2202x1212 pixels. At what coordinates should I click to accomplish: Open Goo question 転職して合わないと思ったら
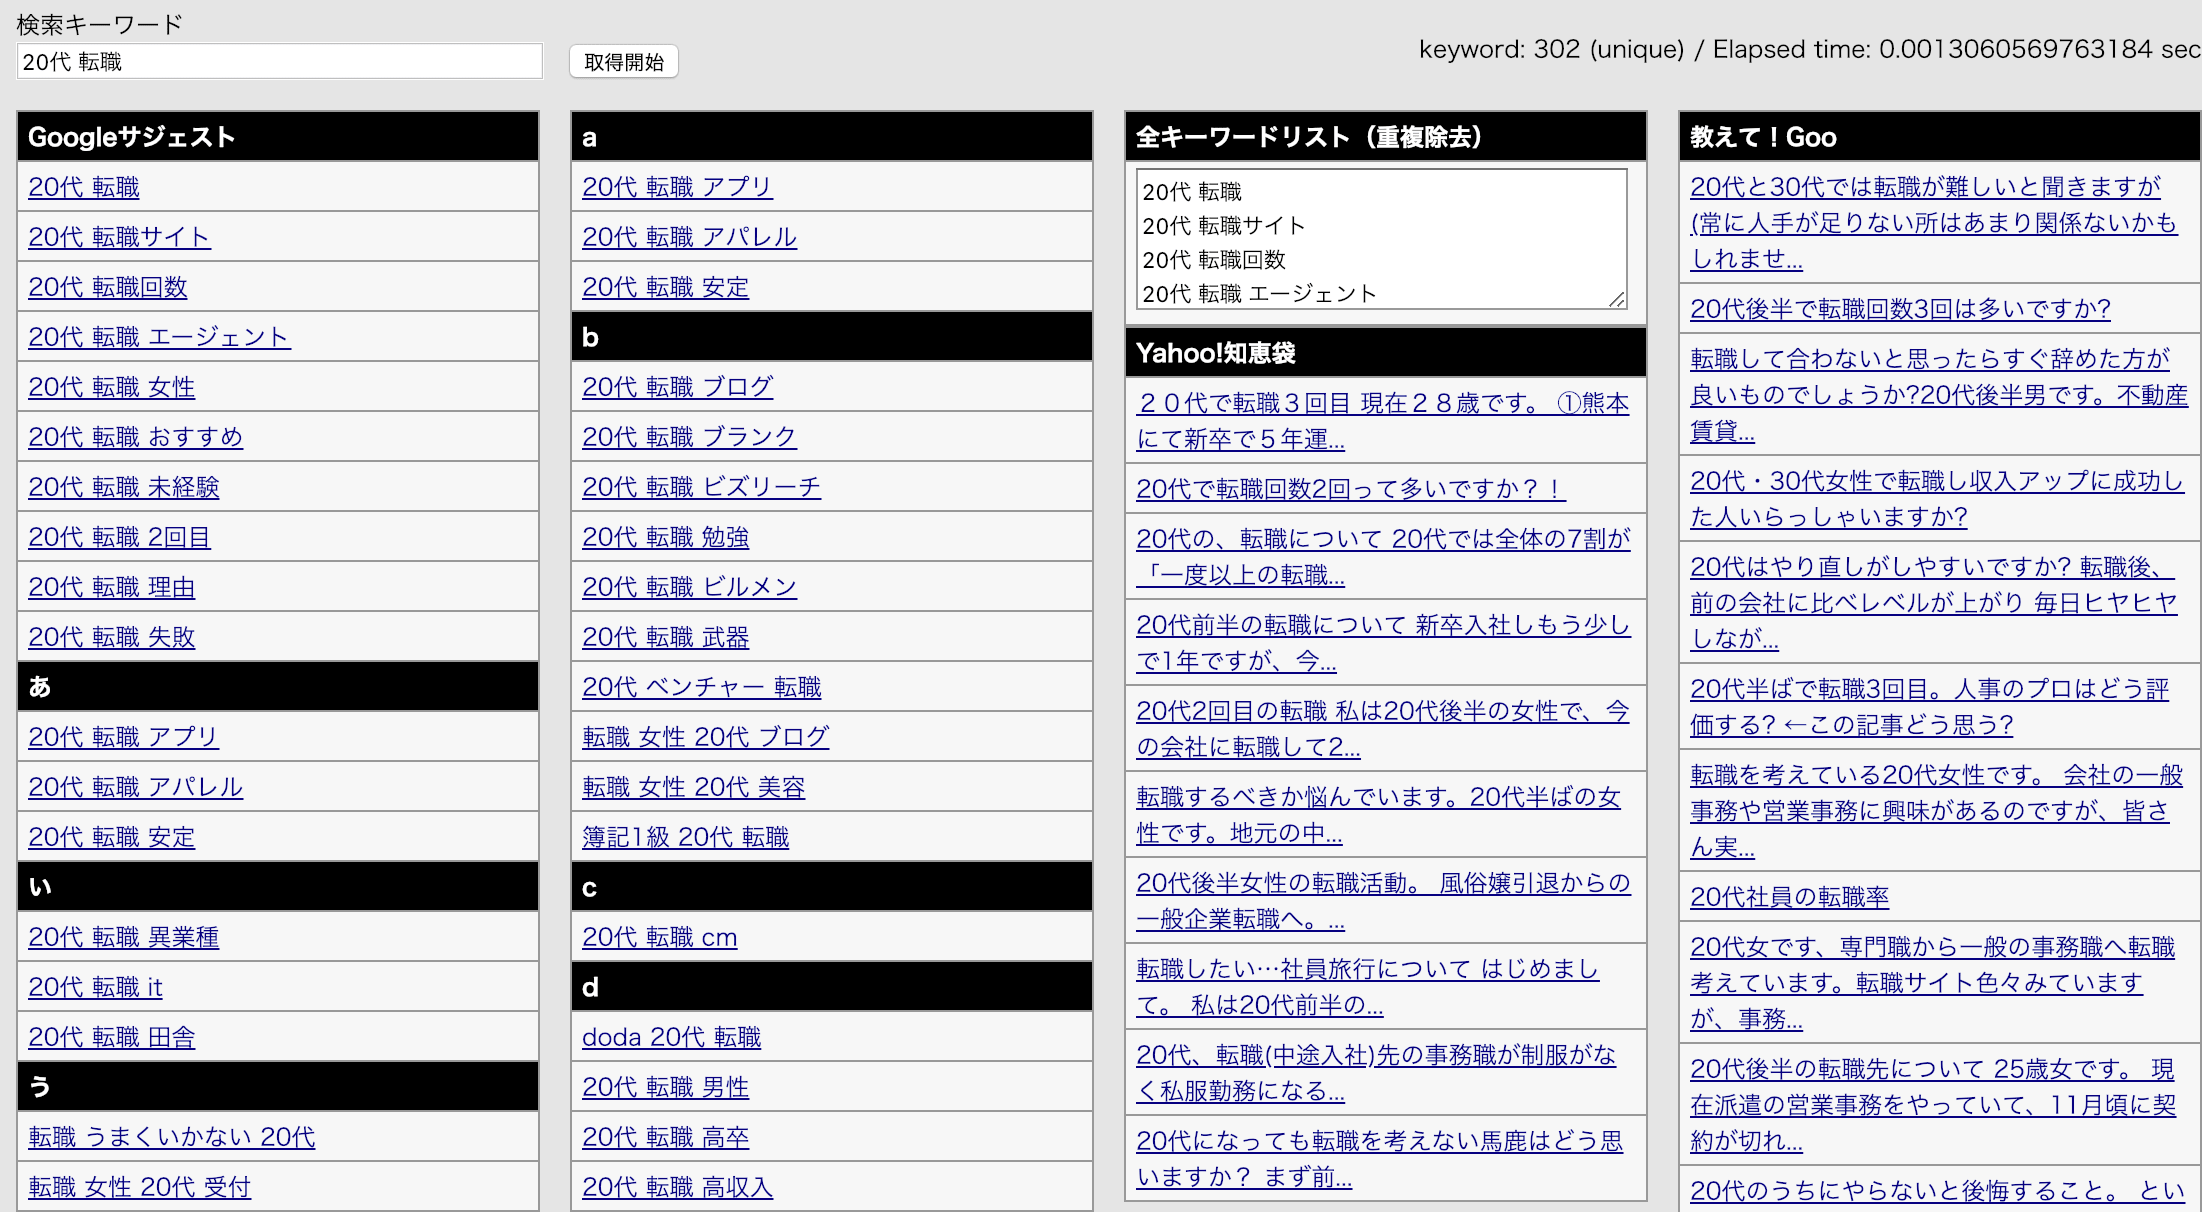point(1939,395)
